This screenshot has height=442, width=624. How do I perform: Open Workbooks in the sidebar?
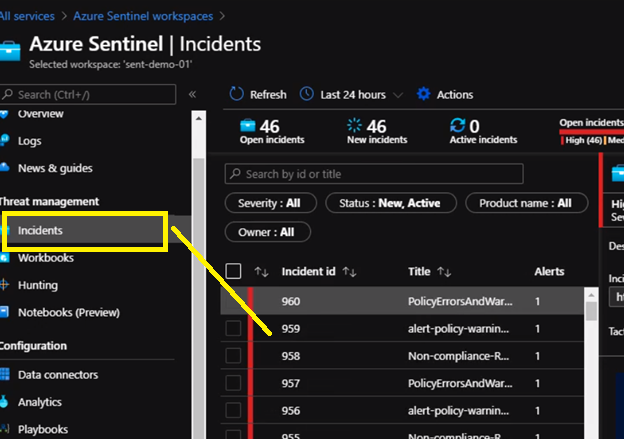click(46, 258)
